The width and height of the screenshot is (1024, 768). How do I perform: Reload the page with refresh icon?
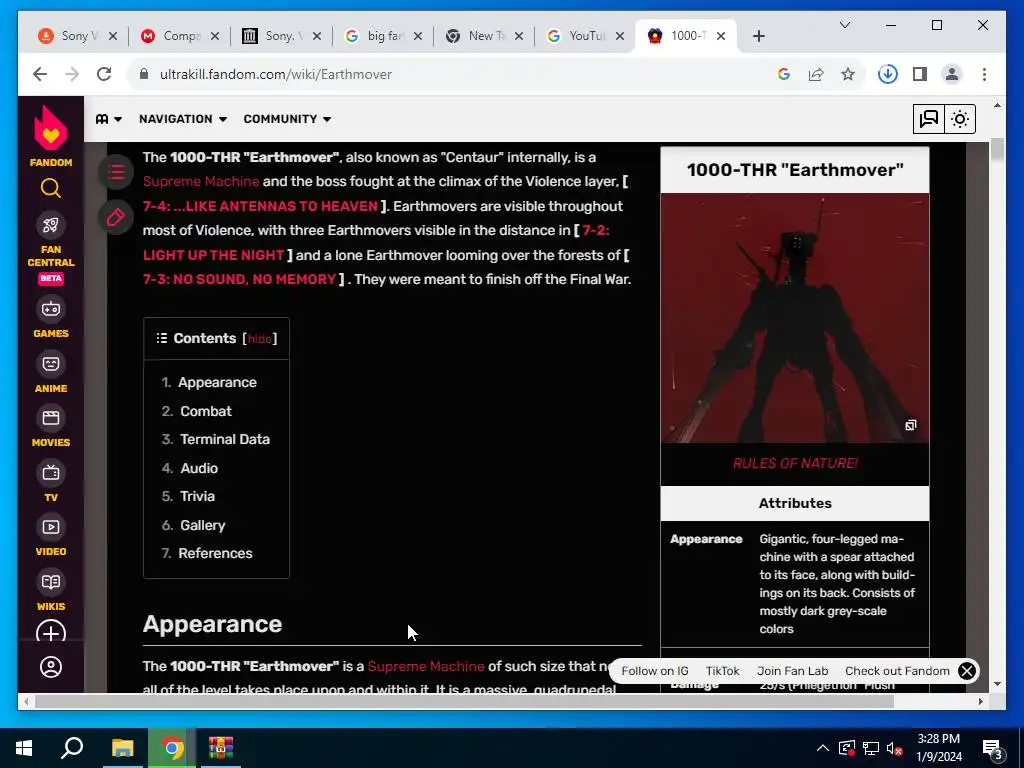pyautogui.click(x=104, y=74)
